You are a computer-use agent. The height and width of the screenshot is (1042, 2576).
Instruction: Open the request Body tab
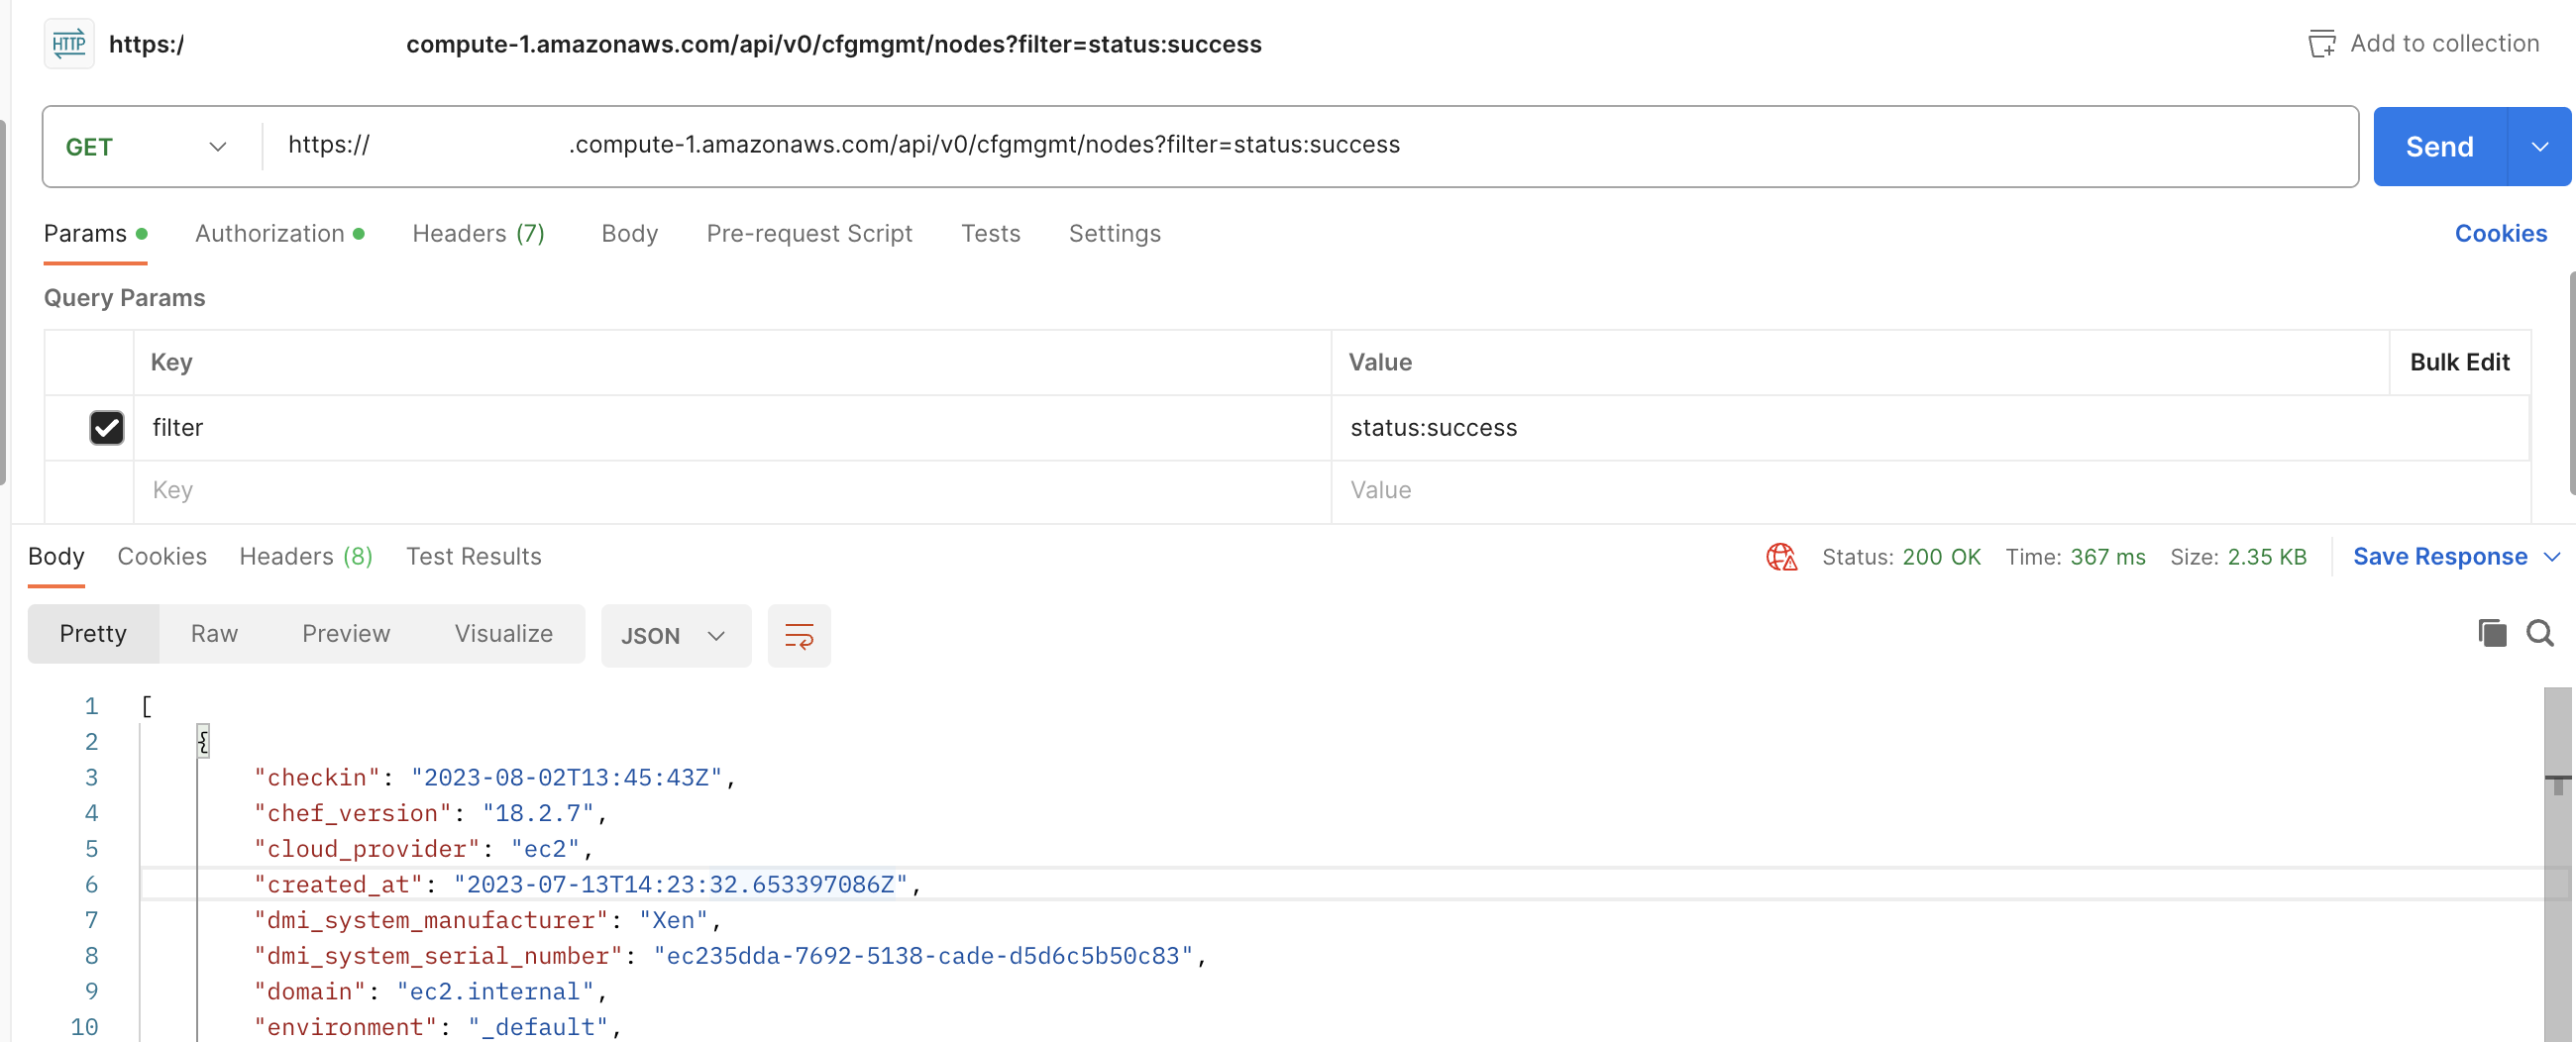click(x=629, y=234)
